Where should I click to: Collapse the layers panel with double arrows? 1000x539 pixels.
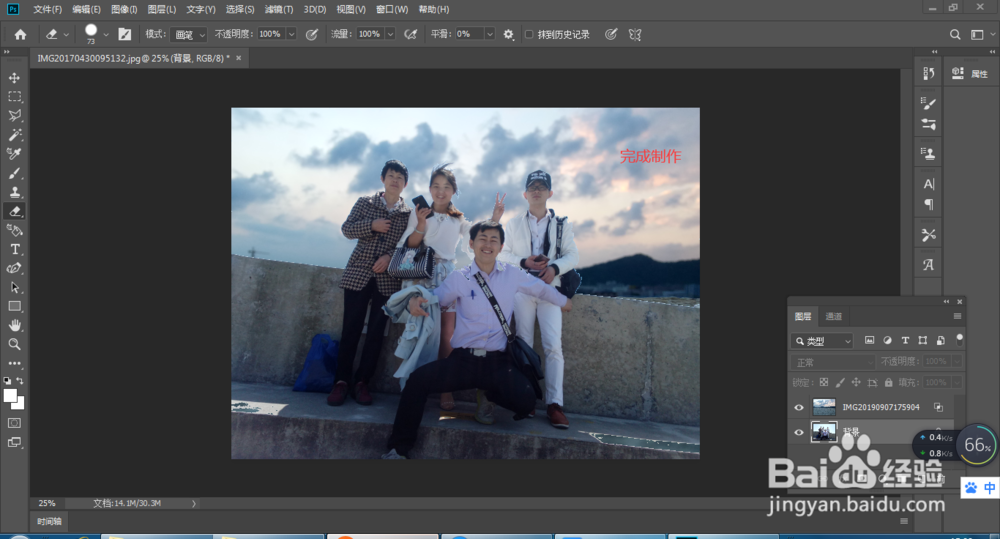946,302
